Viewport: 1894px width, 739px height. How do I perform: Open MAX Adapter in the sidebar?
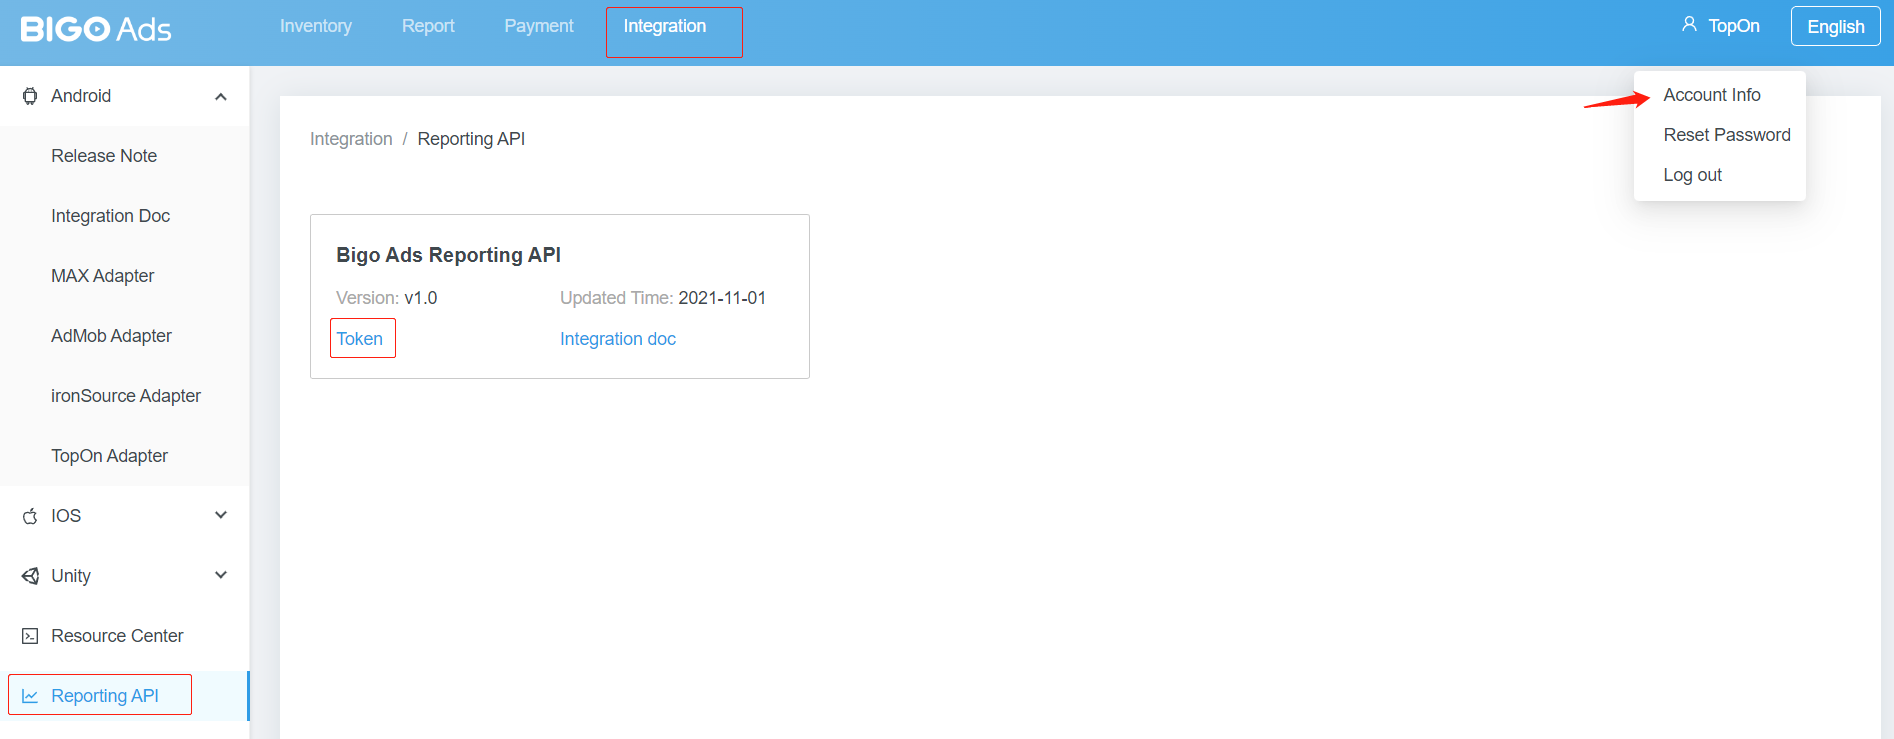tap(102, 276)
